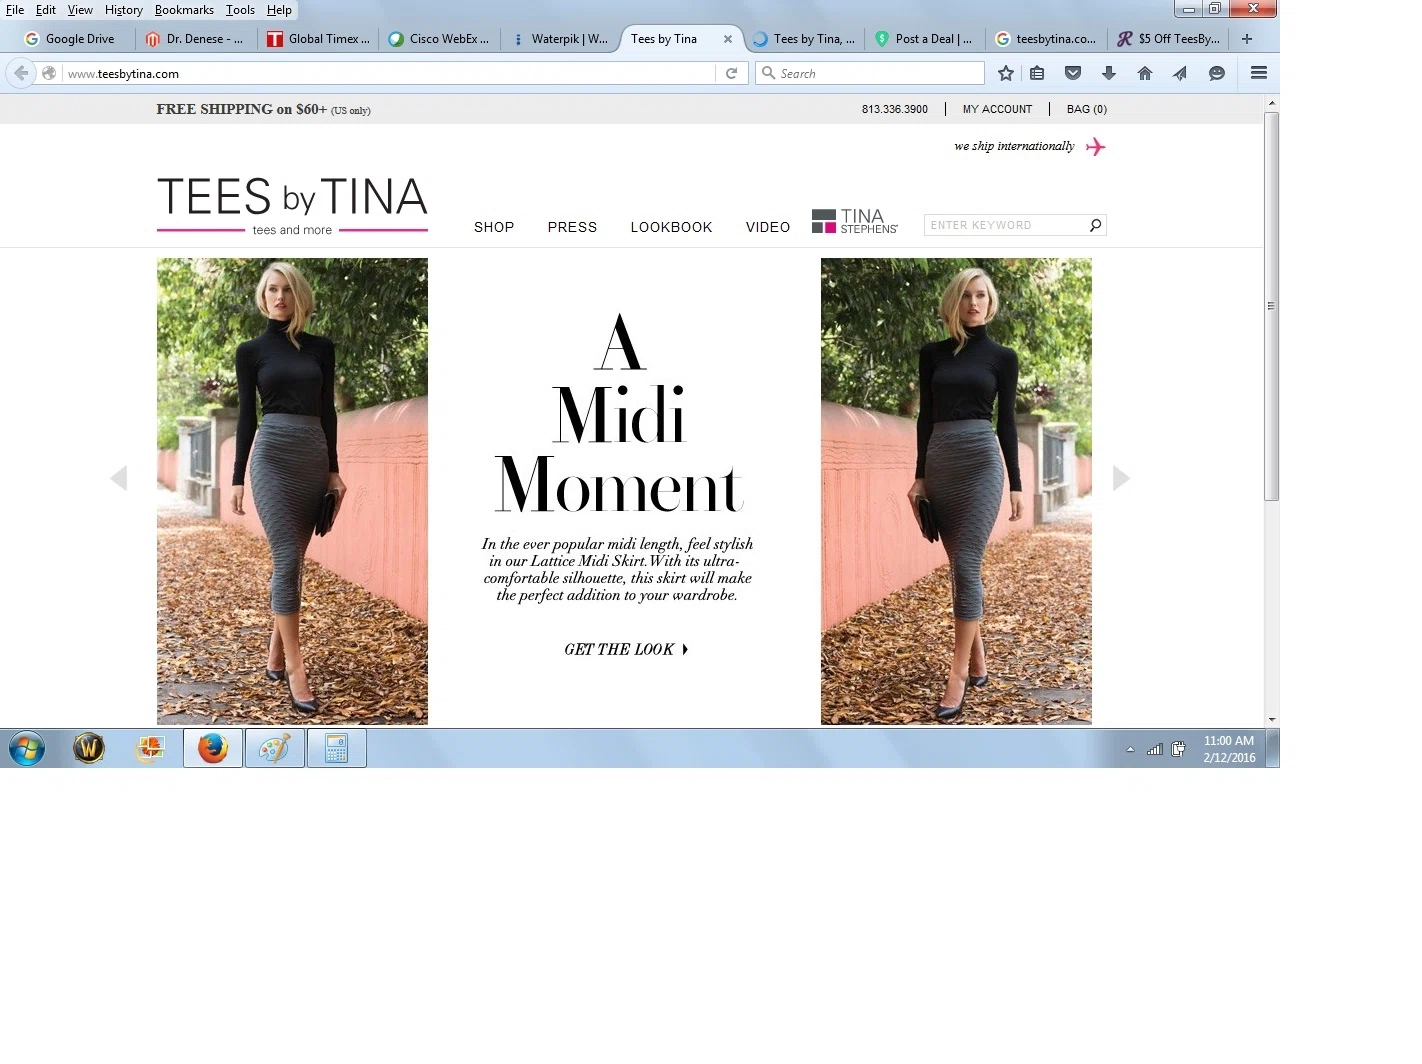The width and height of the screenshot is (1422, 1064).
Task: Open MY ACCOUNT link
Action: pyautogui.click(x=997, y=109)
